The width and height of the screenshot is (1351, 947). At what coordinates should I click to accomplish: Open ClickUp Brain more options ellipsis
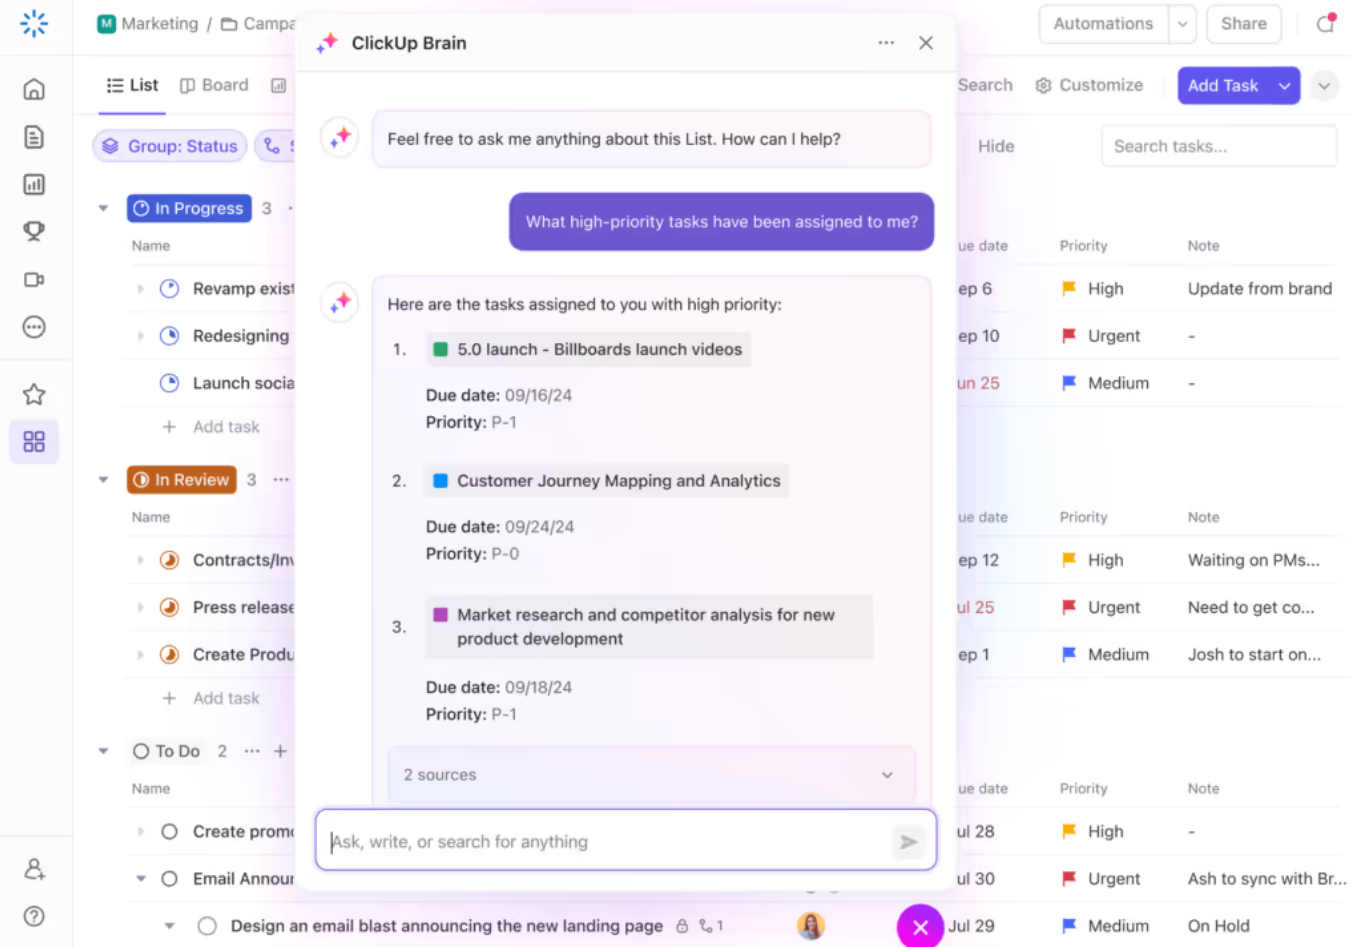click(x=886, y=43)
